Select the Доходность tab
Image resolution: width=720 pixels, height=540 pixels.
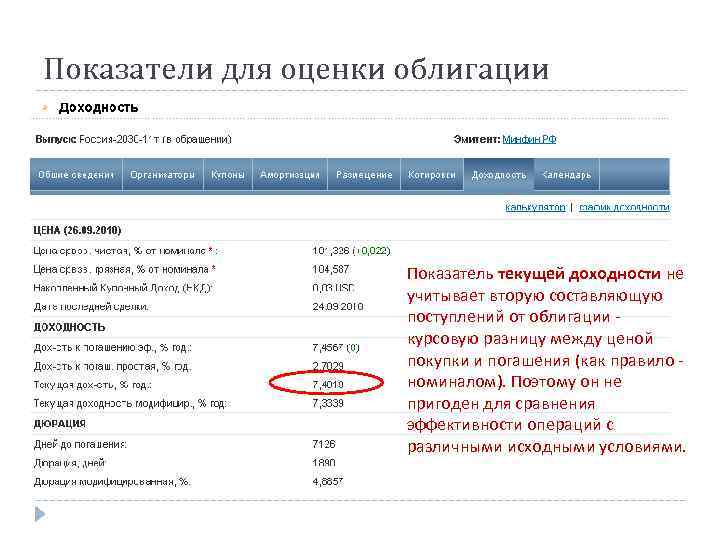(x=499, y=175)
